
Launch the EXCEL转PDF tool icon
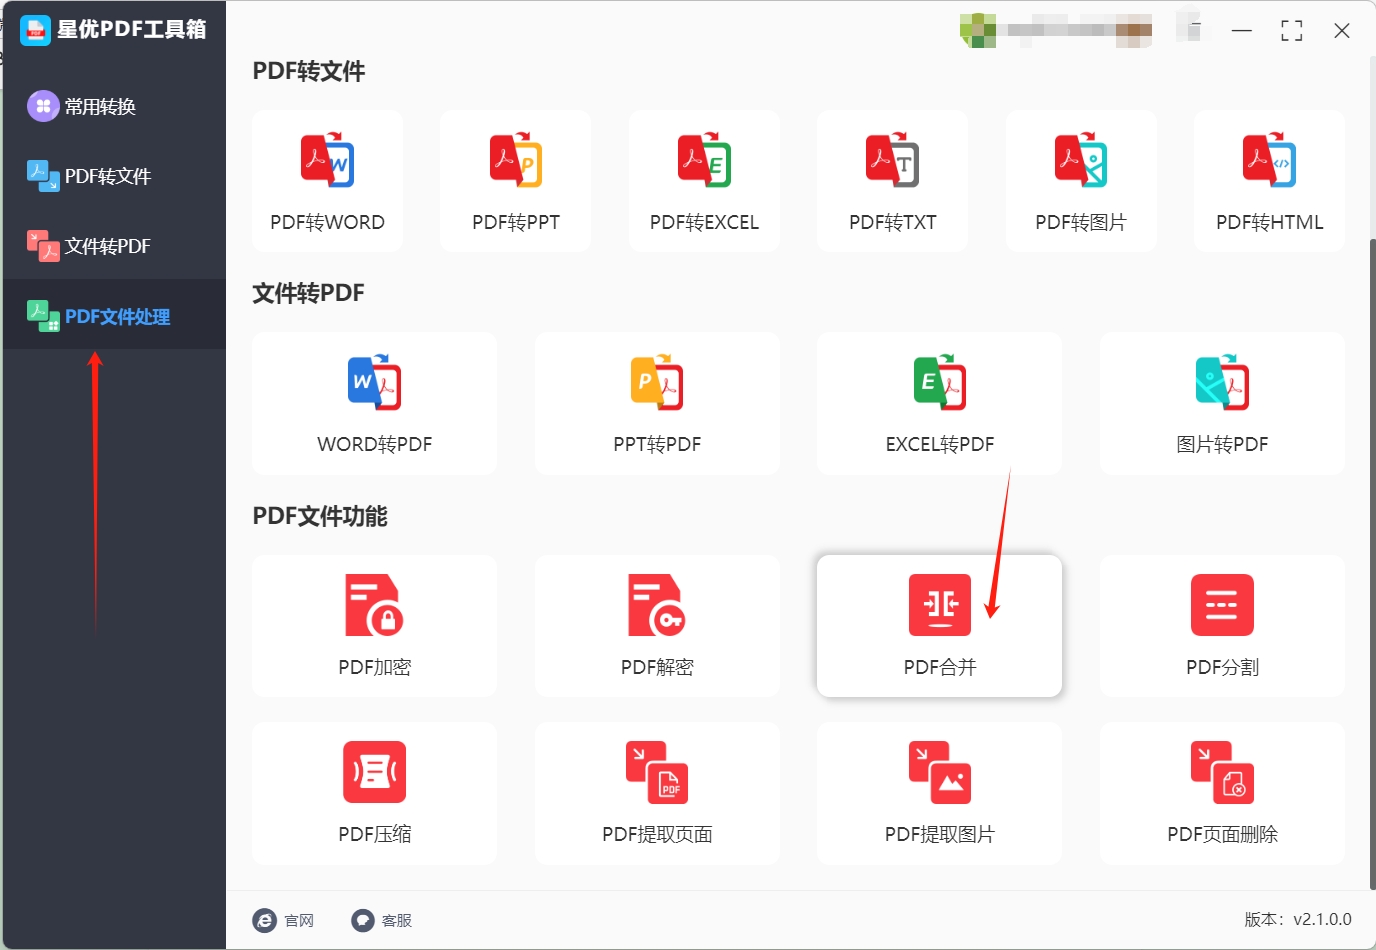point(940,382)
